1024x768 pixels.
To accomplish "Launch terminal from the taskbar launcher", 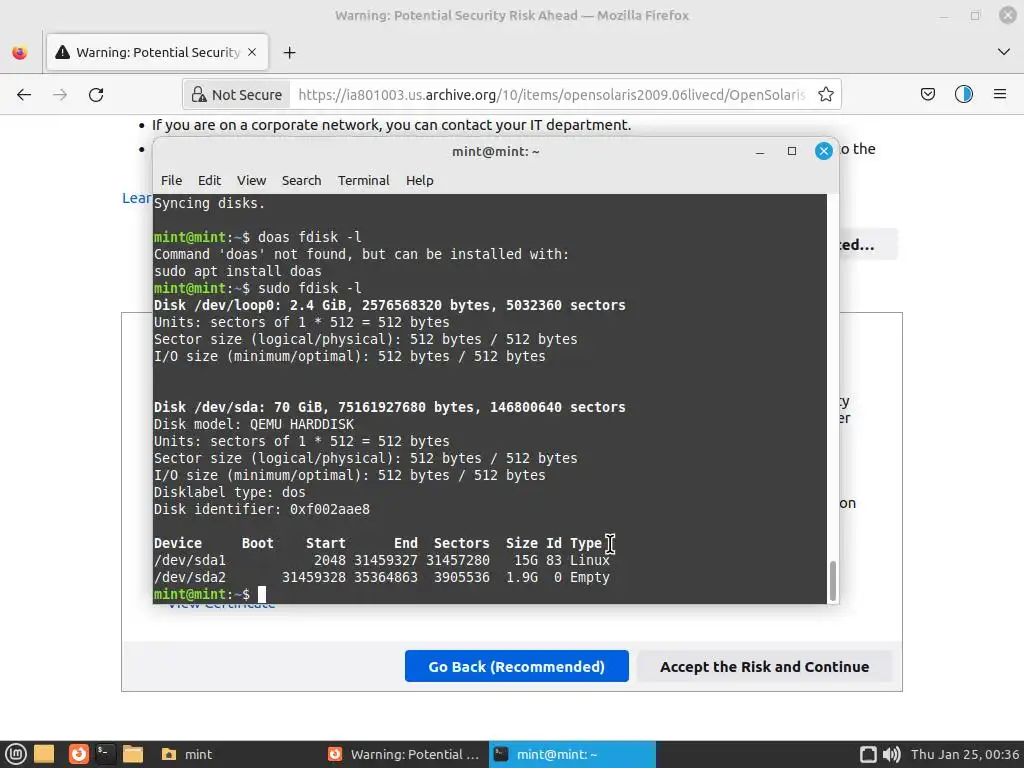I will pyautogui.click(x=105, y=754).
